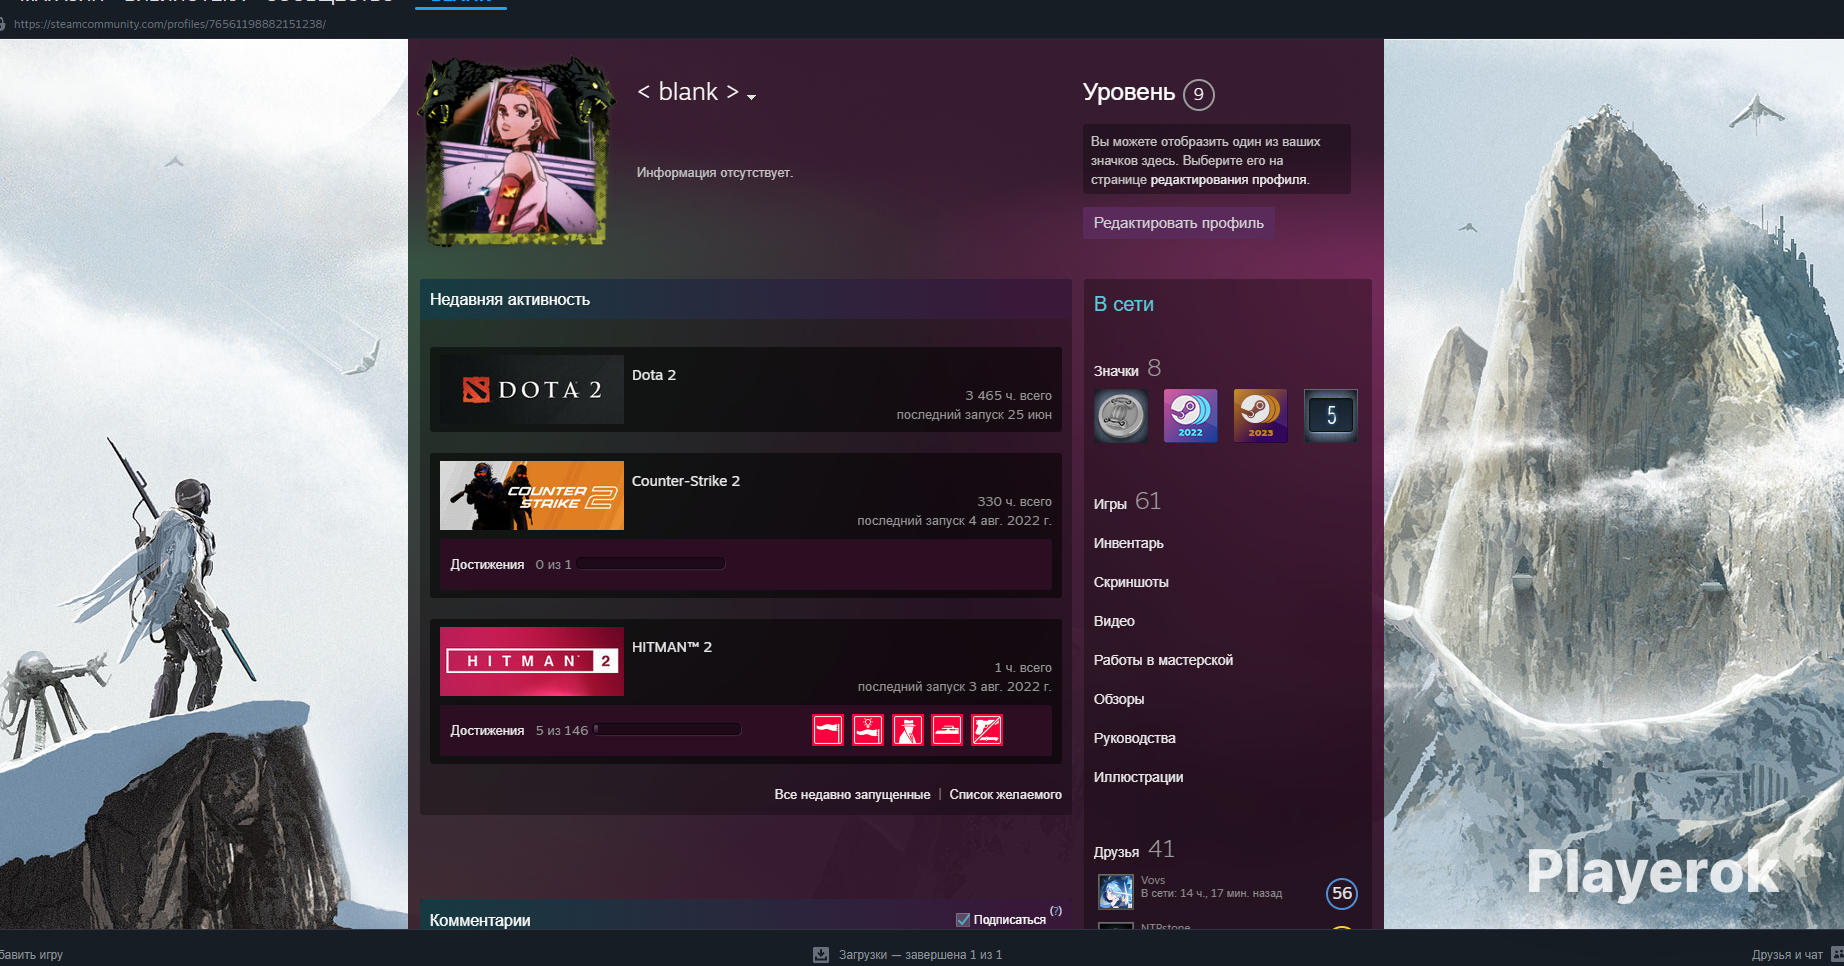Open Иллюстрации from profile sidebar
Viewport: 1844px width, 966px height.
coord(1139,777)
